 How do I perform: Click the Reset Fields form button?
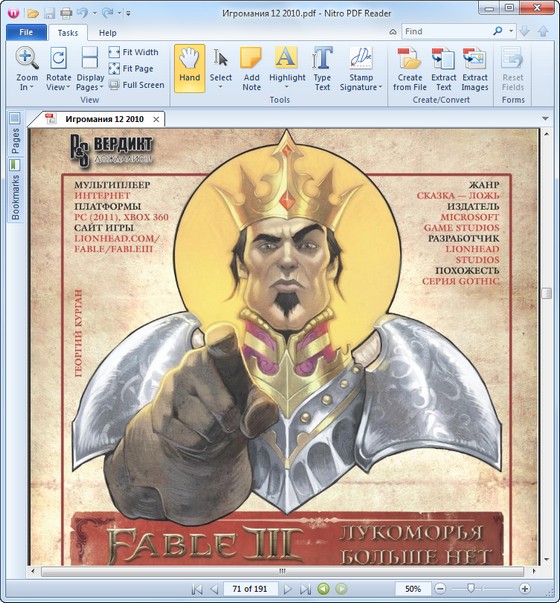click(513, 69)
